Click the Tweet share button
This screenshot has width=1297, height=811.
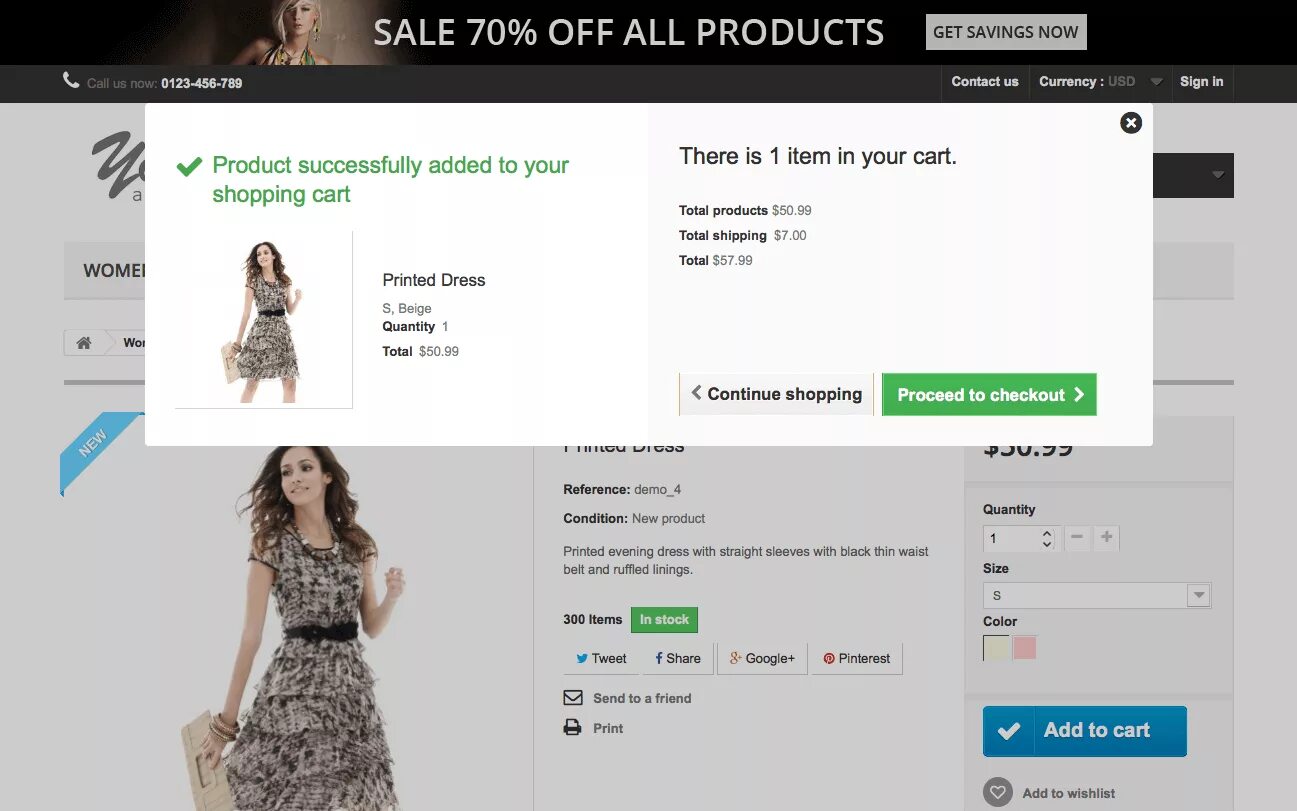(x=601, y=658)
